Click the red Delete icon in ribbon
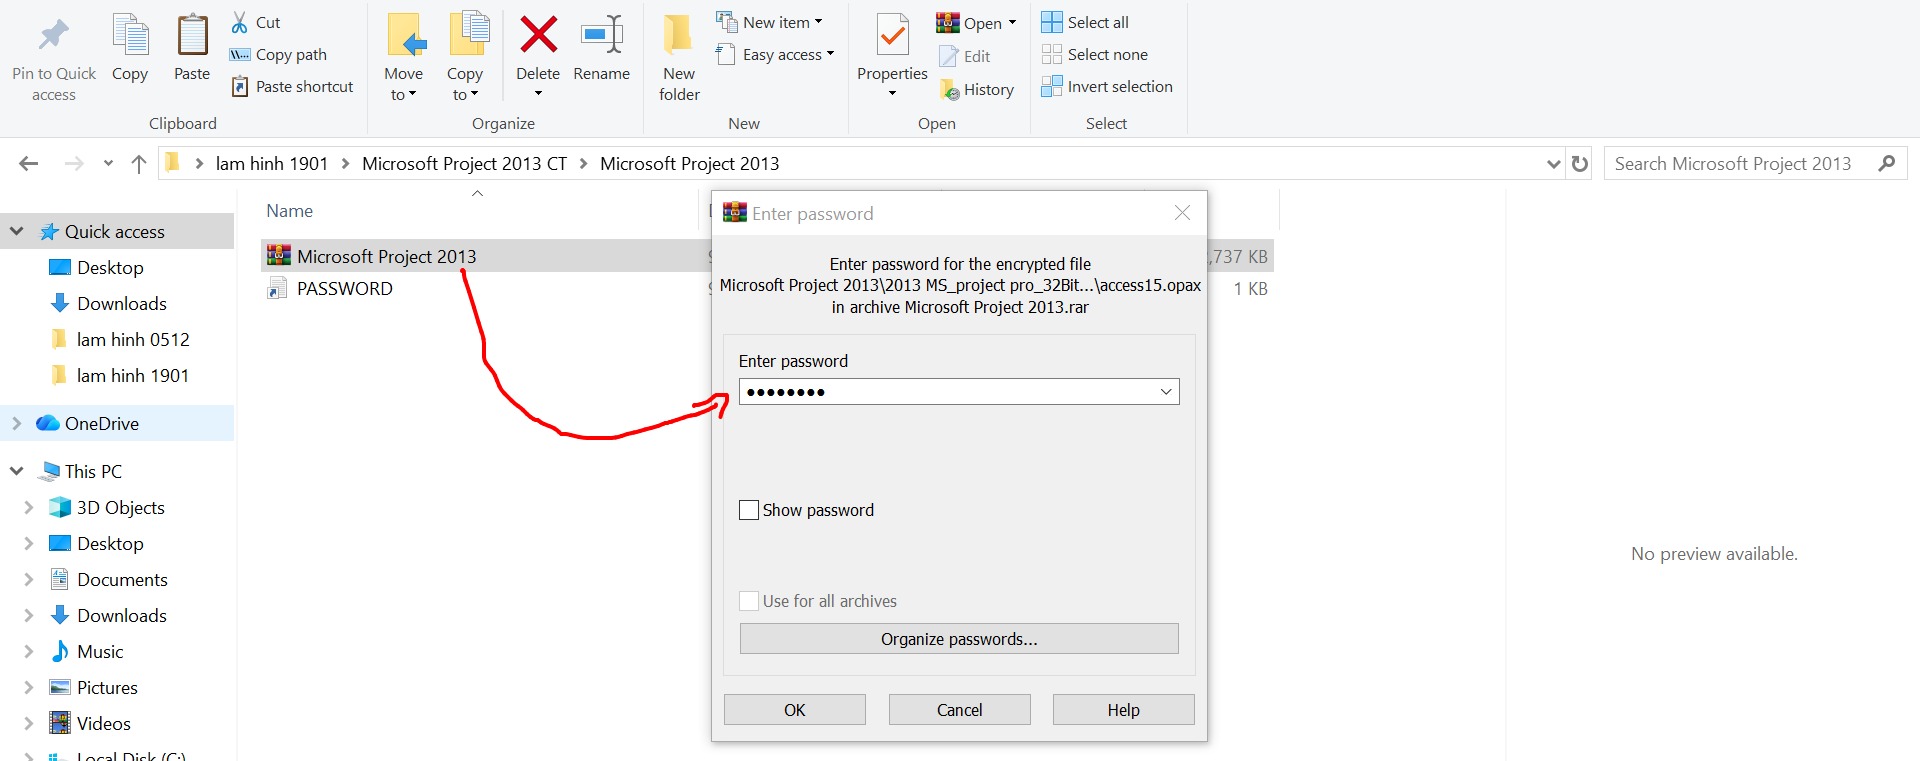This screenshot has width=1920, height=761. coord(538,36)
